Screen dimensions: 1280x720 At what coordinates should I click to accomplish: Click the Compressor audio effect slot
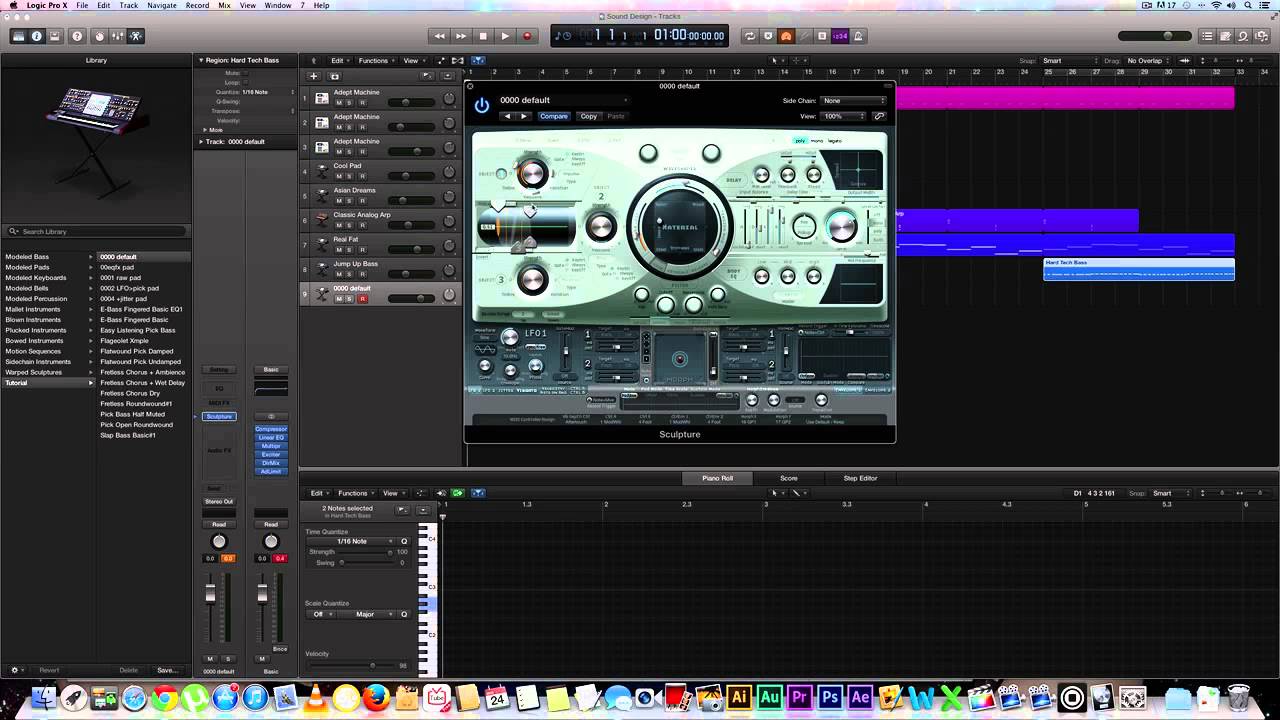click(271, 429)
